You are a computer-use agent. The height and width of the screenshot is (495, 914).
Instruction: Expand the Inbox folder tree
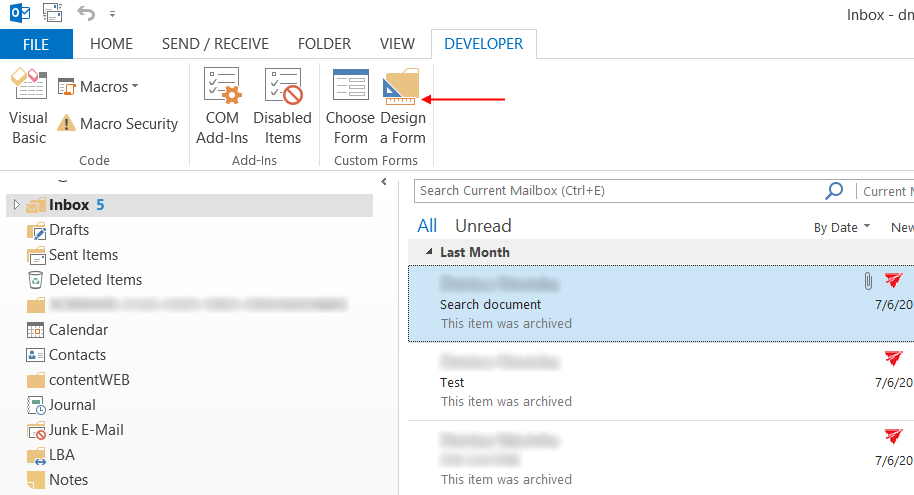(x=15, y=205)
